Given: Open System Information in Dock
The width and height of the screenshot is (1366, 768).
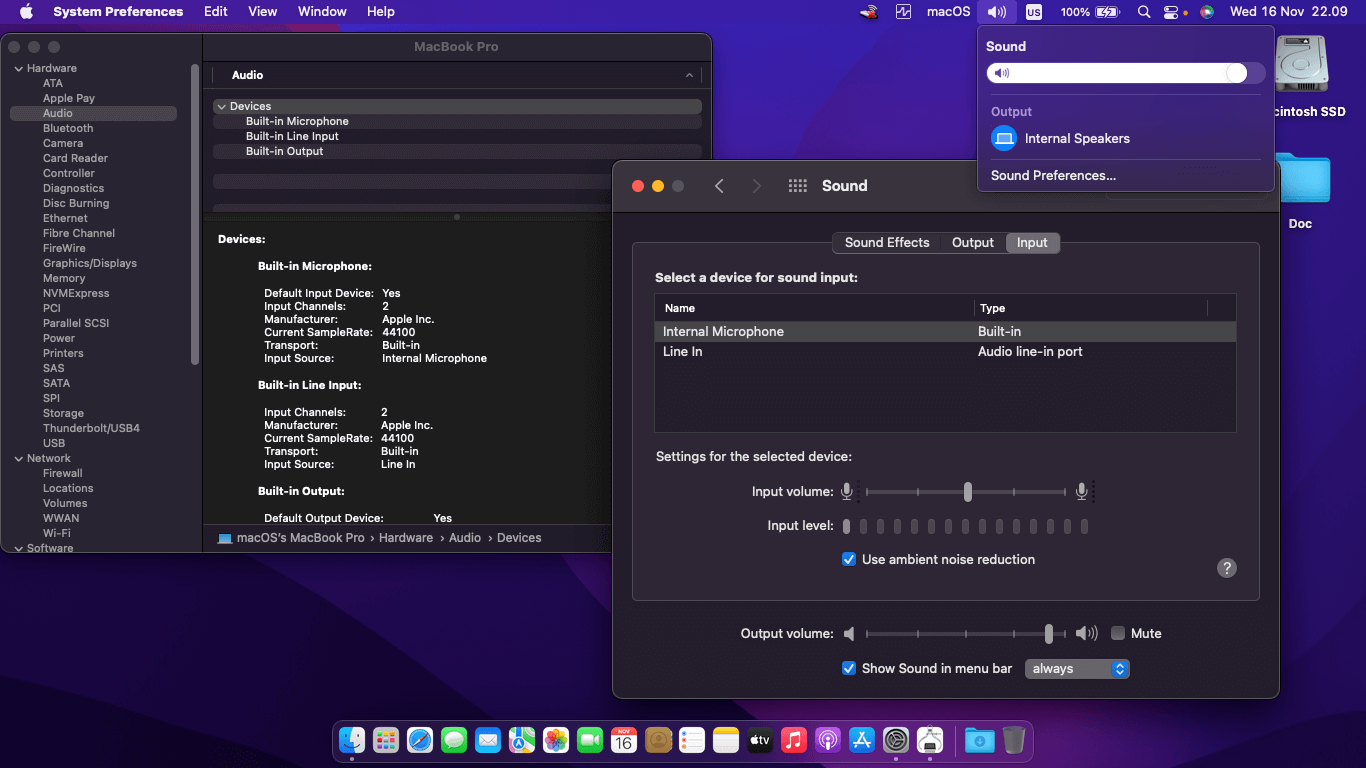Looking at the screenshot, I should (x=930, y=740).
